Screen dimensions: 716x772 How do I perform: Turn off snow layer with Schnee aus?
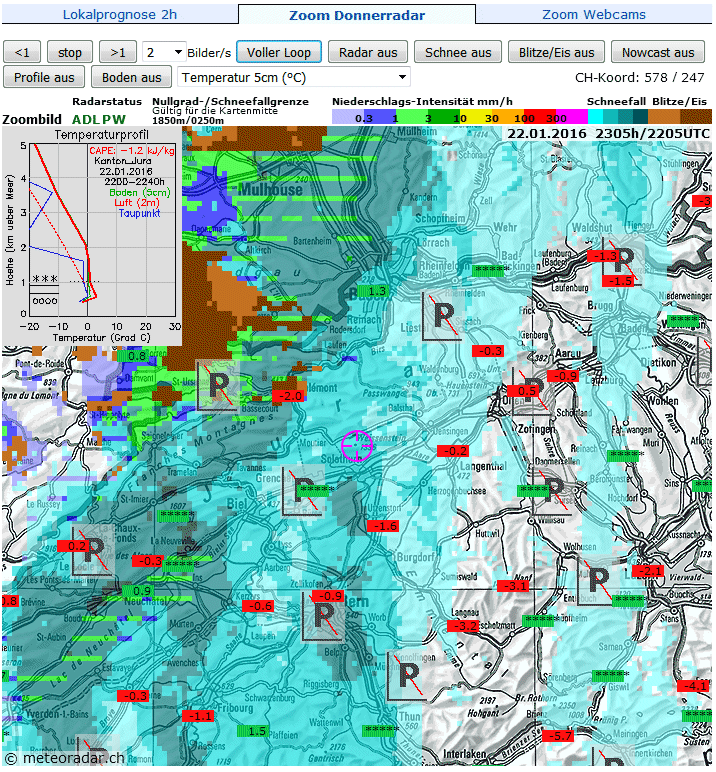click(x=458, y=53)
